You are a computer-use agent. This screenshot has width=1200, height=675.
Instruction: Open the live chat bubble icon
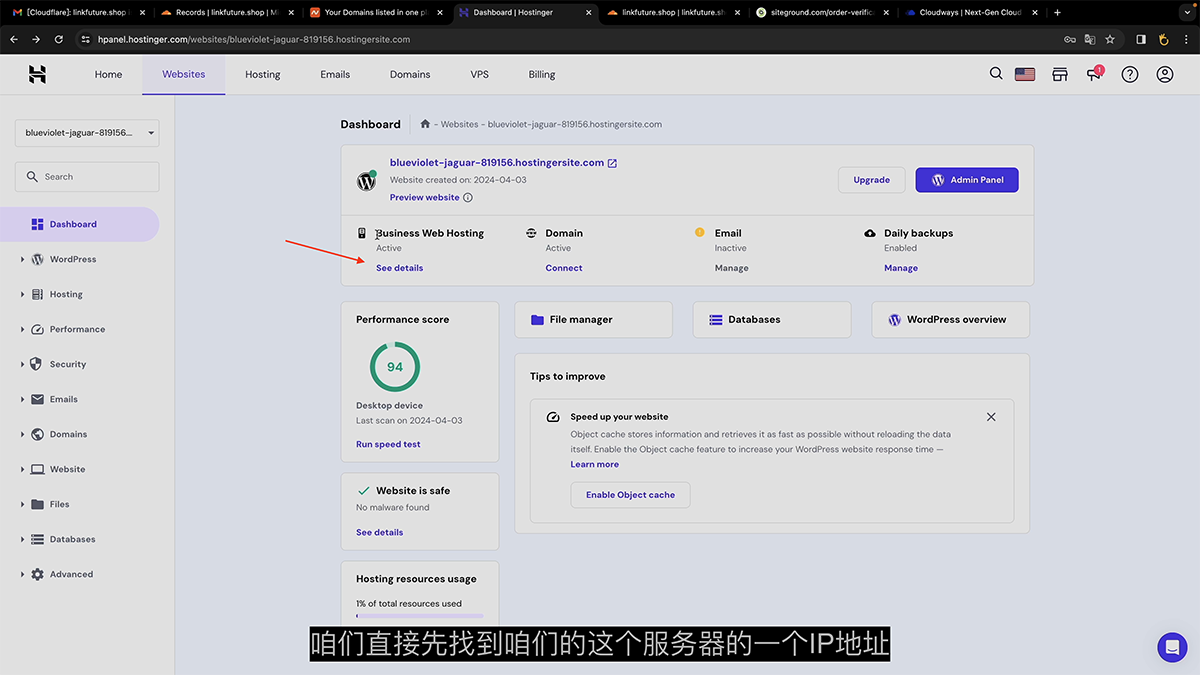(x=1172, y=647)
